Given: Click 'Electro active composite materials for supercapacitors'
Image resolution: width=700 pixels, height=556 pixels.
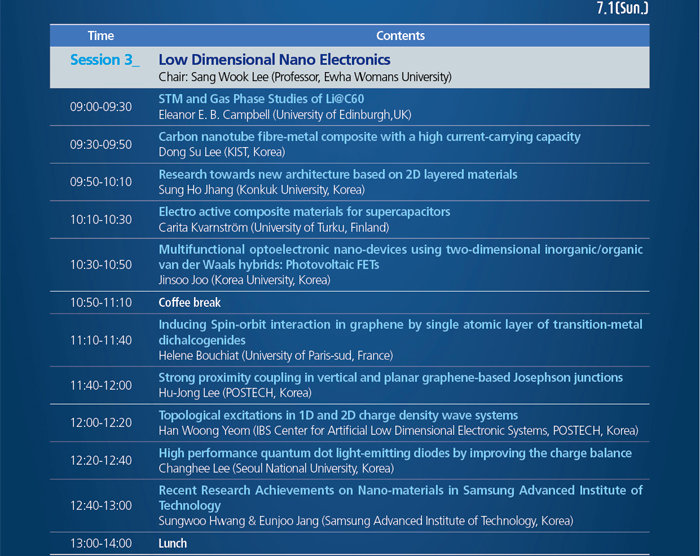Looking at the screenshot, I should pyautogui.click(x=304, y=212).
